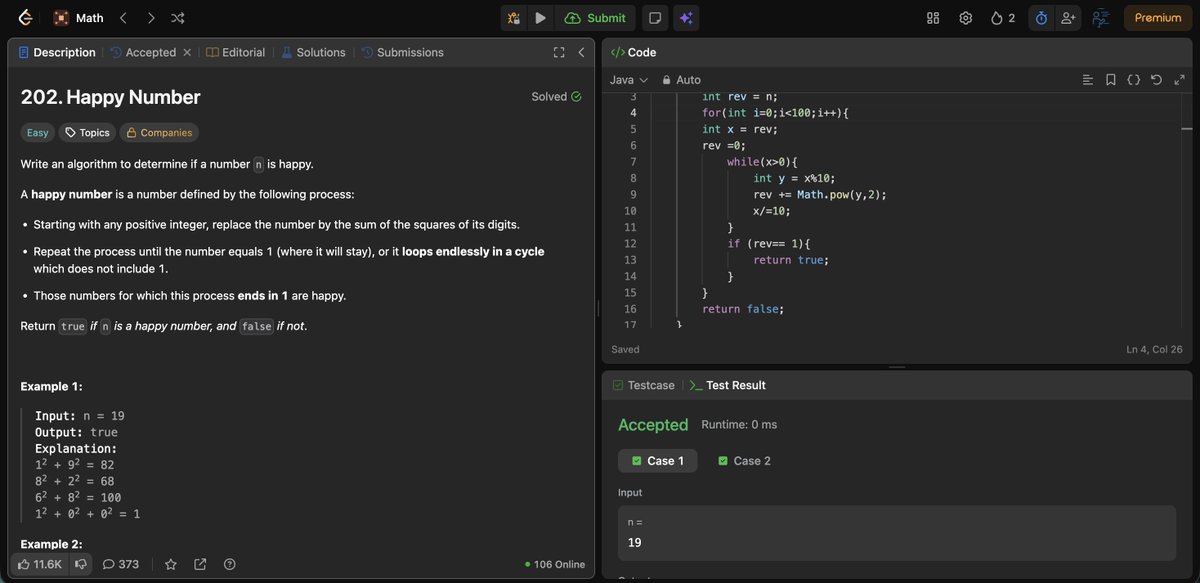Screen dimensions: 1200x583
Task: Click the Premium button
Action: tap(1158, 18)
